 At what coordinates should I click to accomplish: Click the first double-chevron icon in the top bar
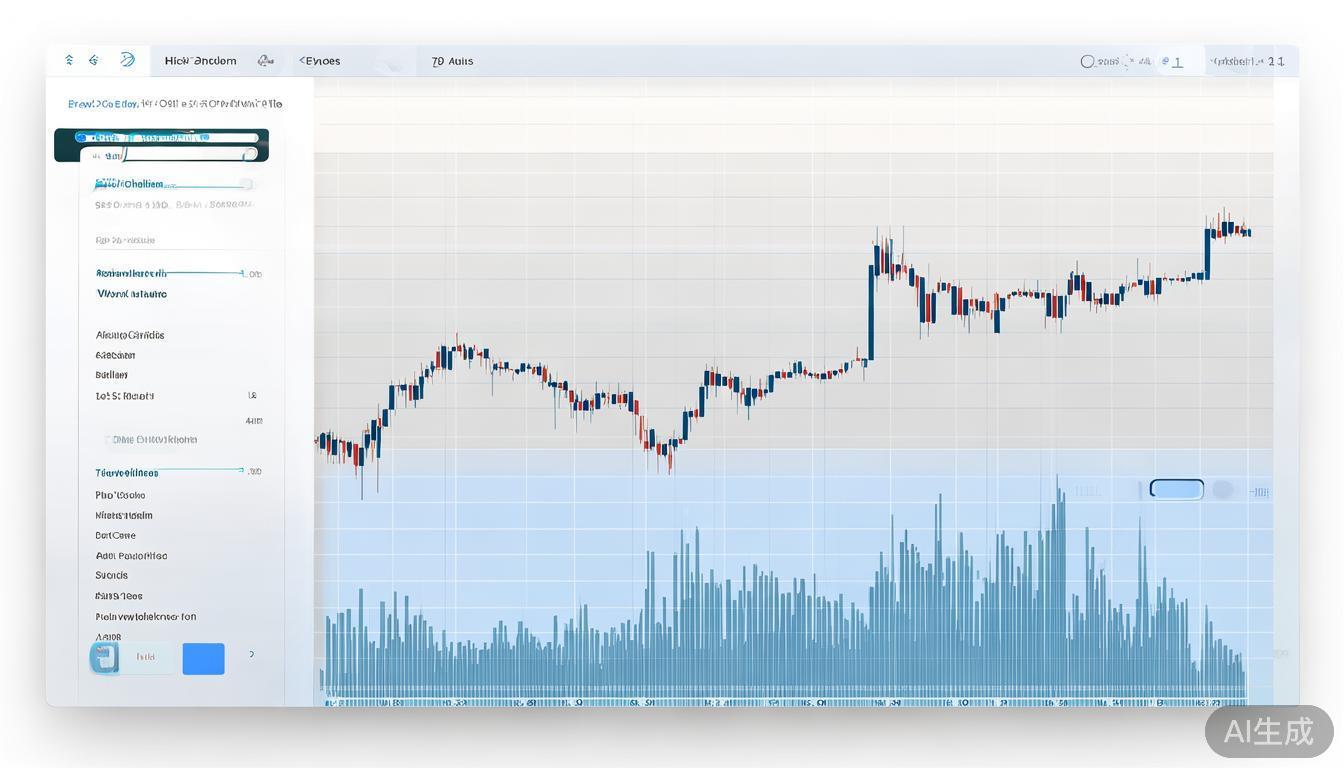69,60
